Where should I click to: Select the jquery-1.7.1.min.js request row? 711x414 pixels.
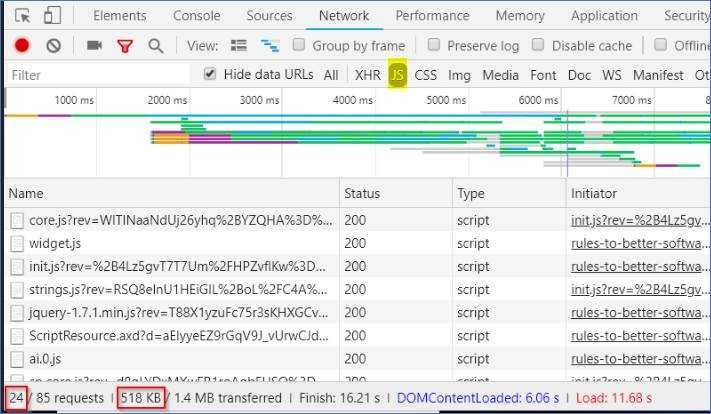click(170, 312)
